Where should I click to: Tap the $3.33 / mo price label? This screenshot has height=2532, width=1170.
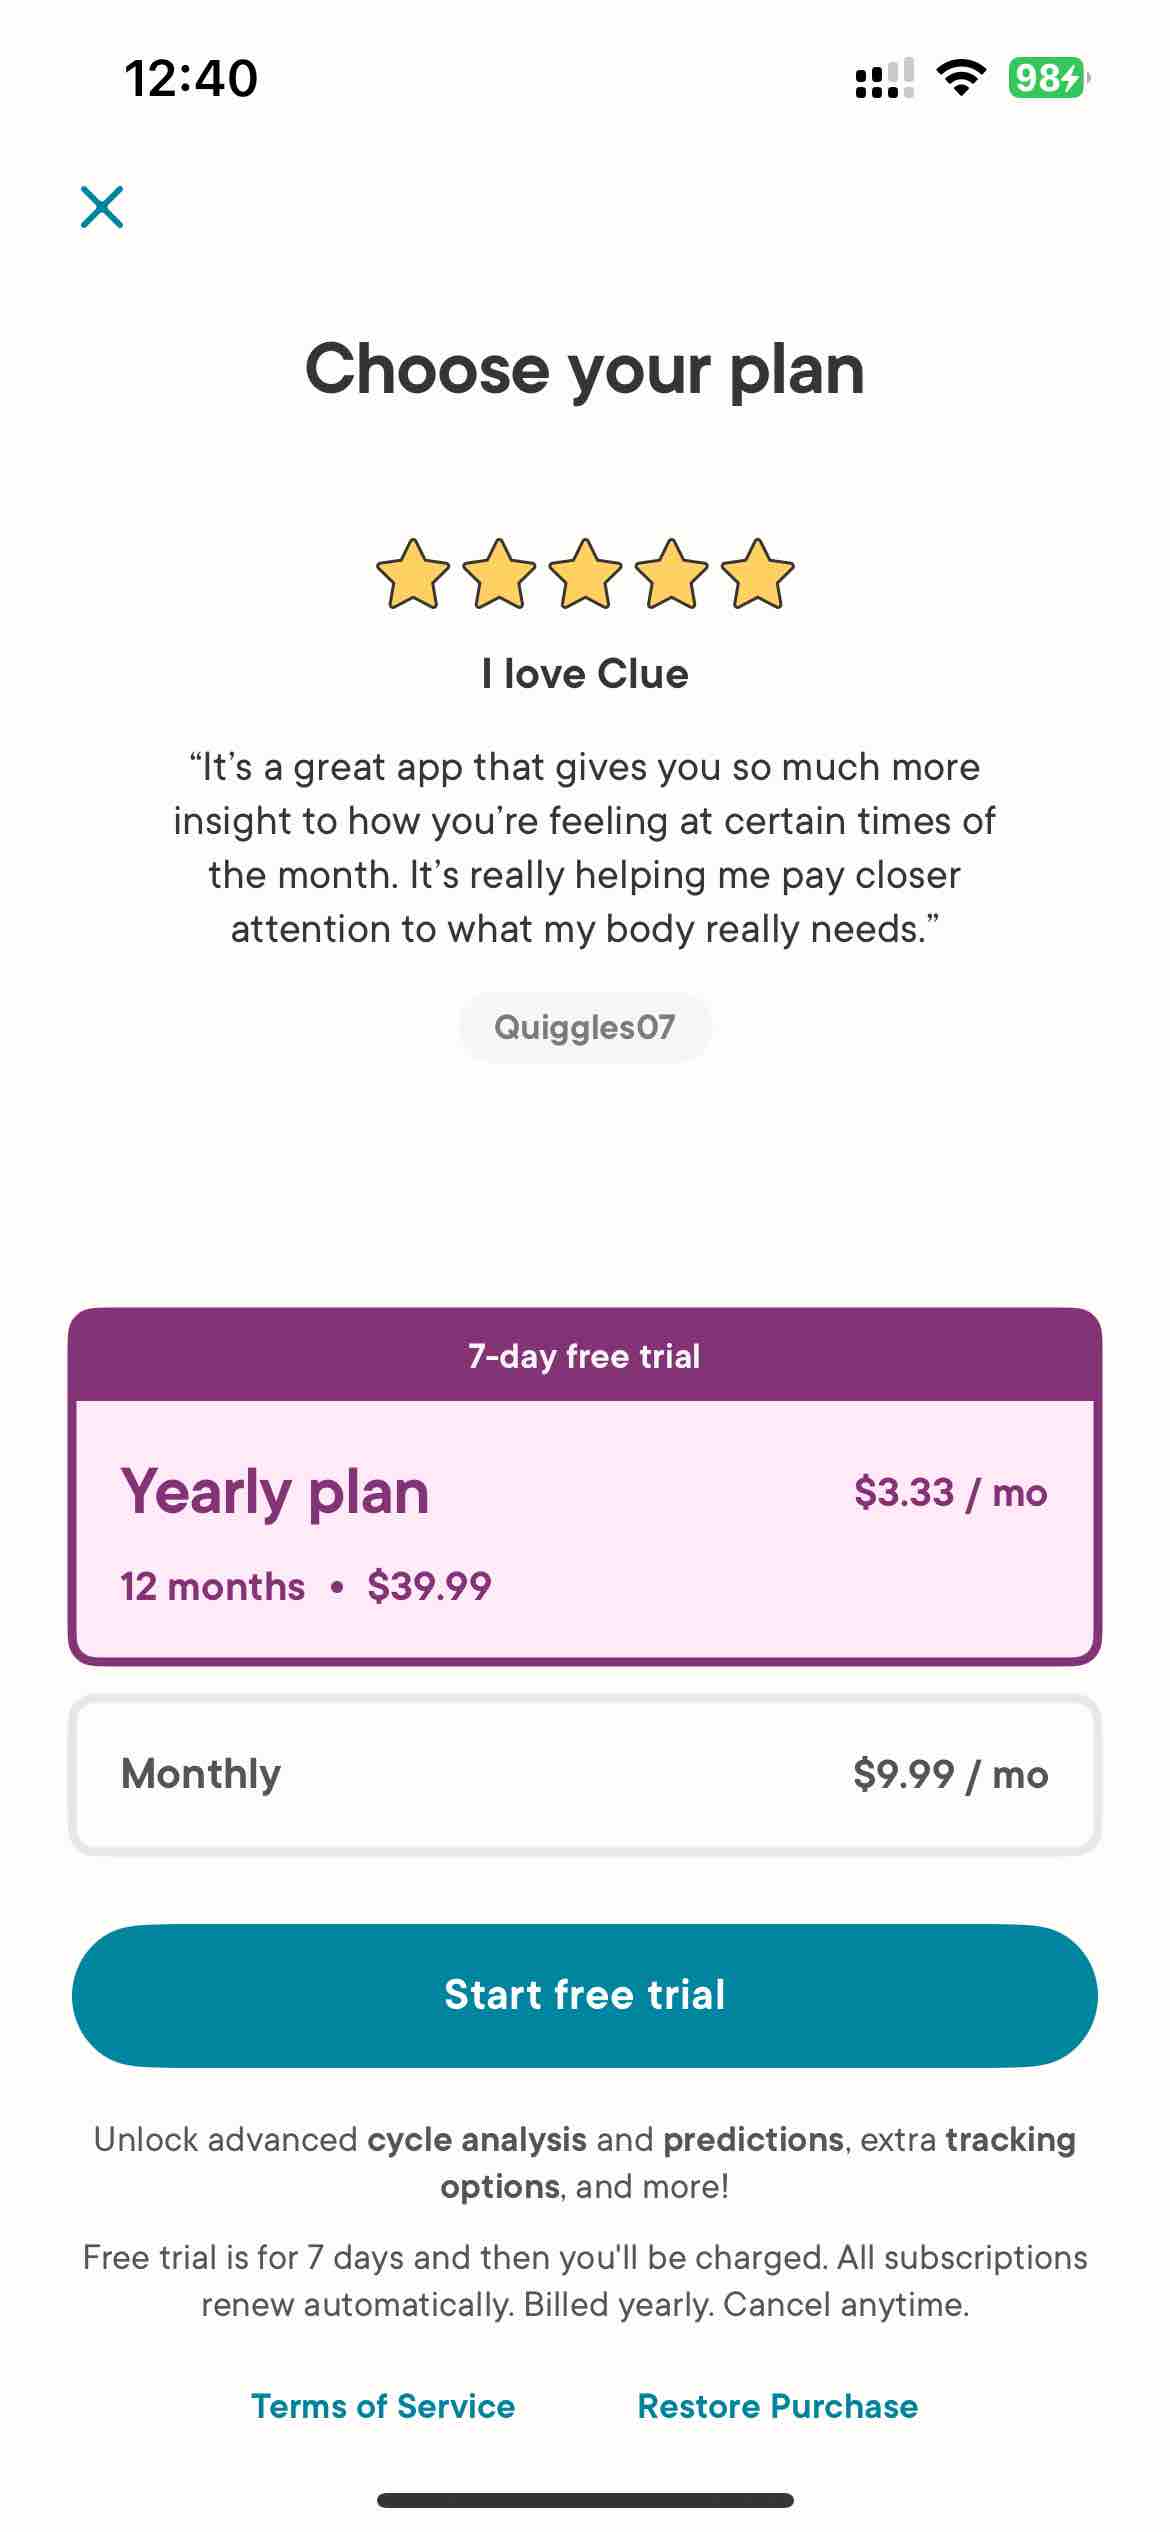(x=951, y=1492)
